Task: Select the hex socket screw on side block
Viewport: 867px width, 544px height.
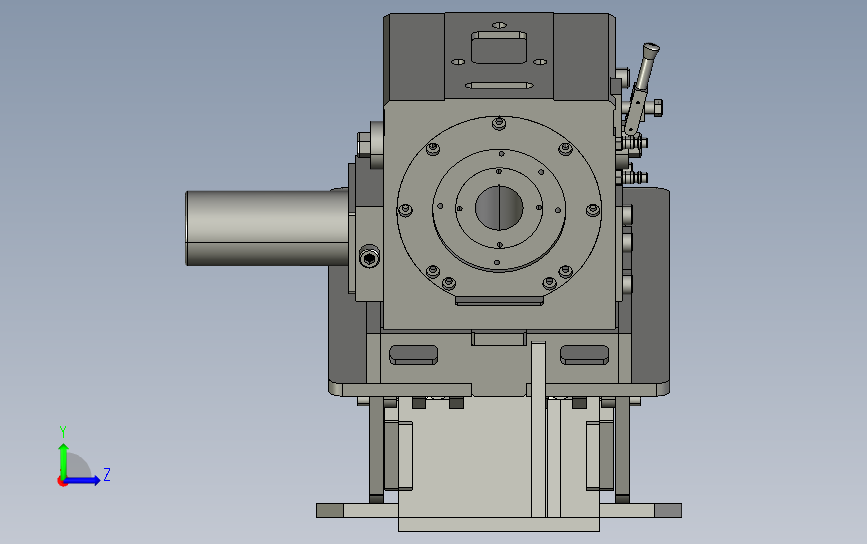Action: click(369, 258)
